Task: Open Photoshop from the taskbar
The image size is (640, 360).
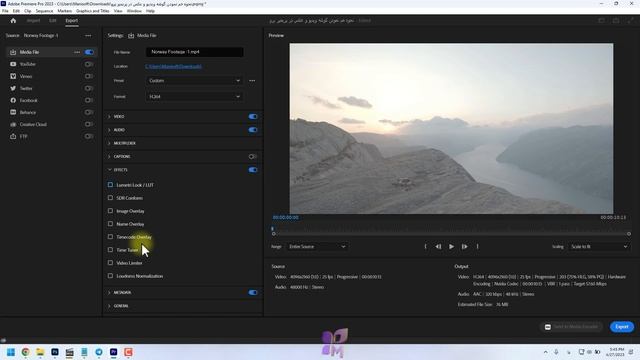Action: coord(55,352)
